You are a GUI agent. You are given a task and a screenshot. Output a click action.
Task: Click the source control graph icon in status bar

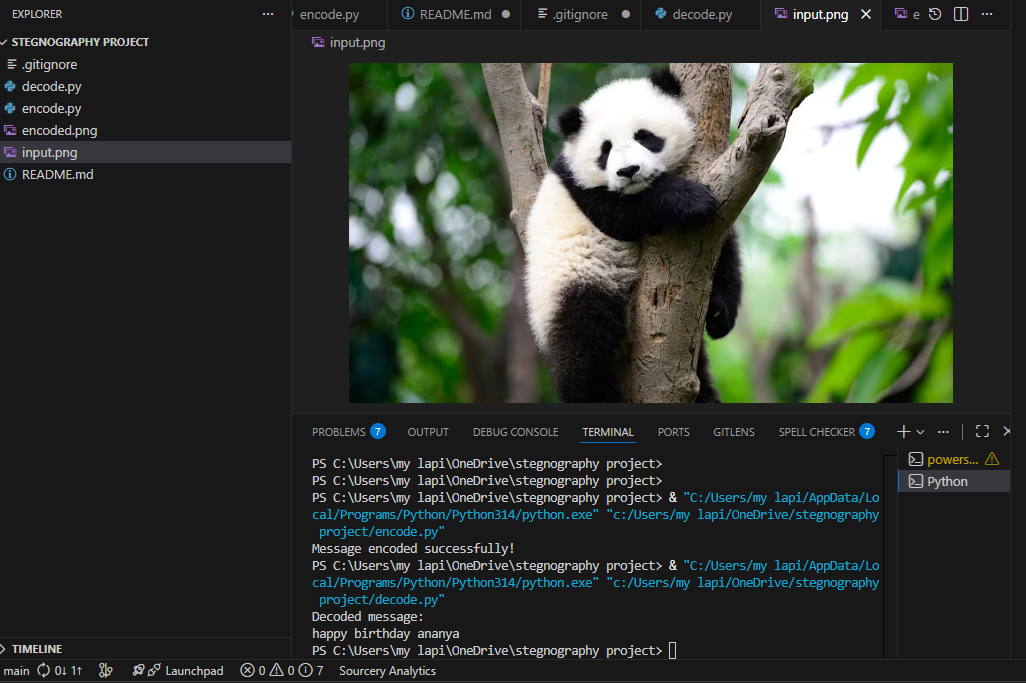coord(106,671)
